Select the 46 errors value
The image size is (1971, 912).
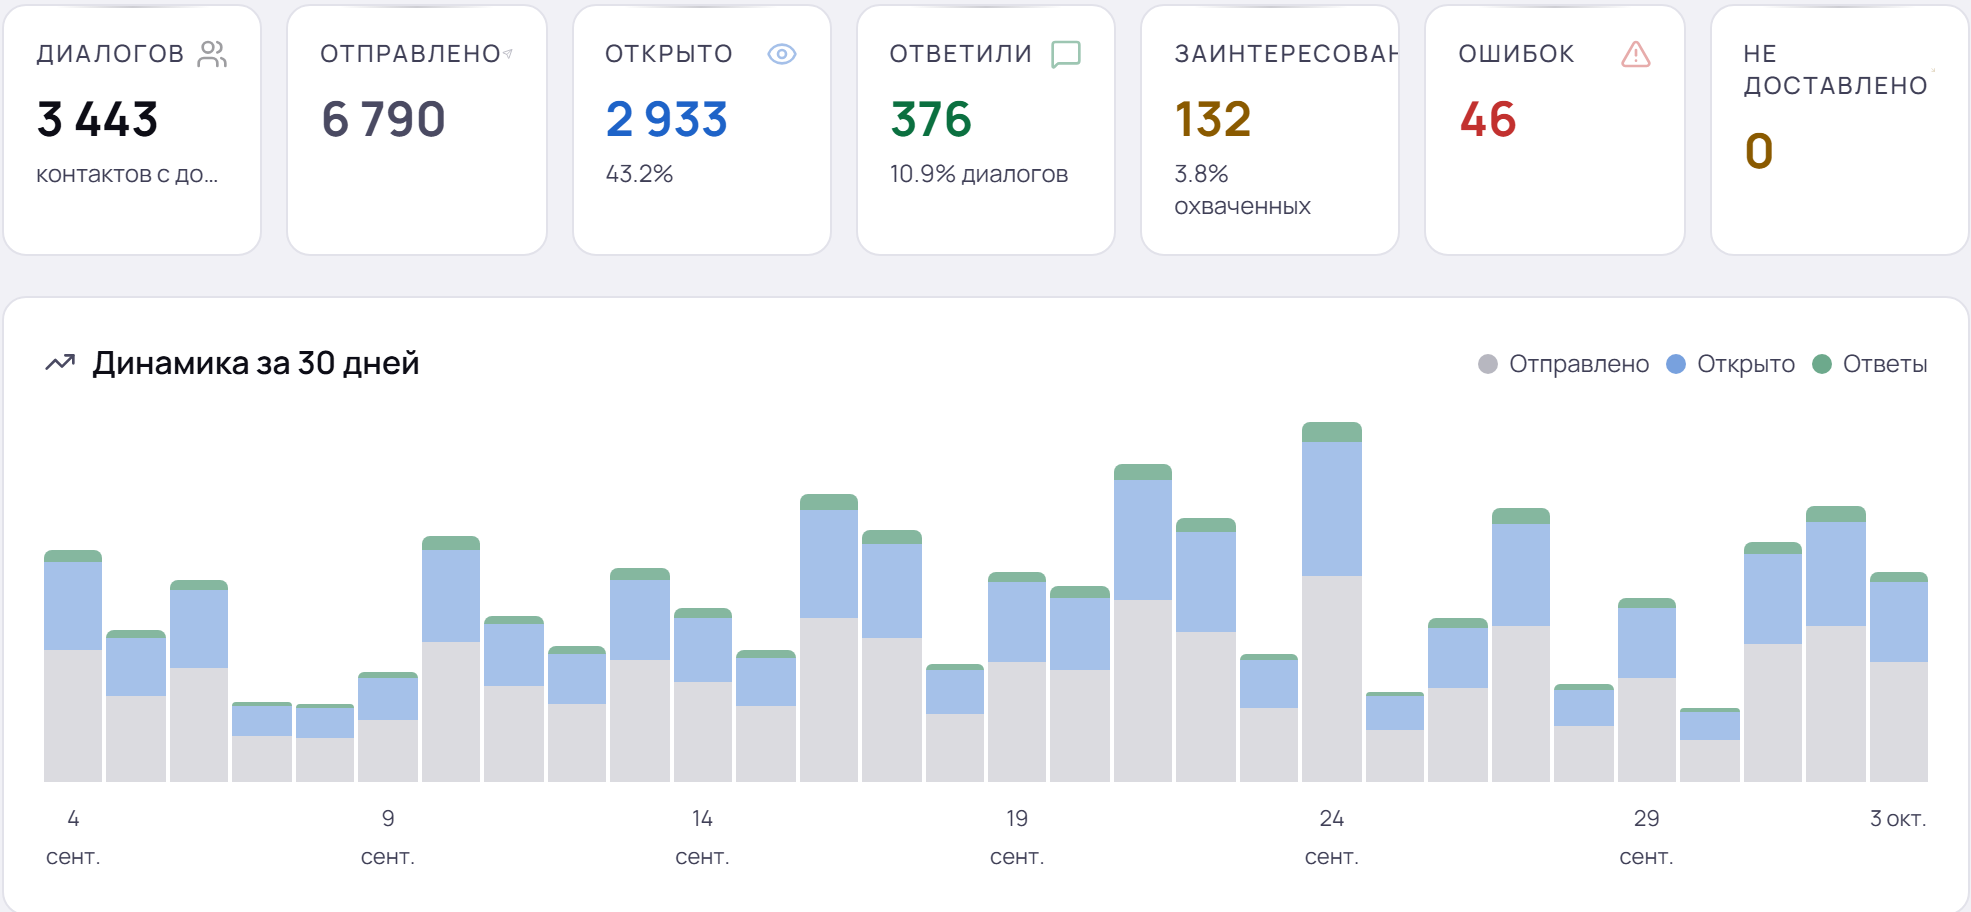1488,120
